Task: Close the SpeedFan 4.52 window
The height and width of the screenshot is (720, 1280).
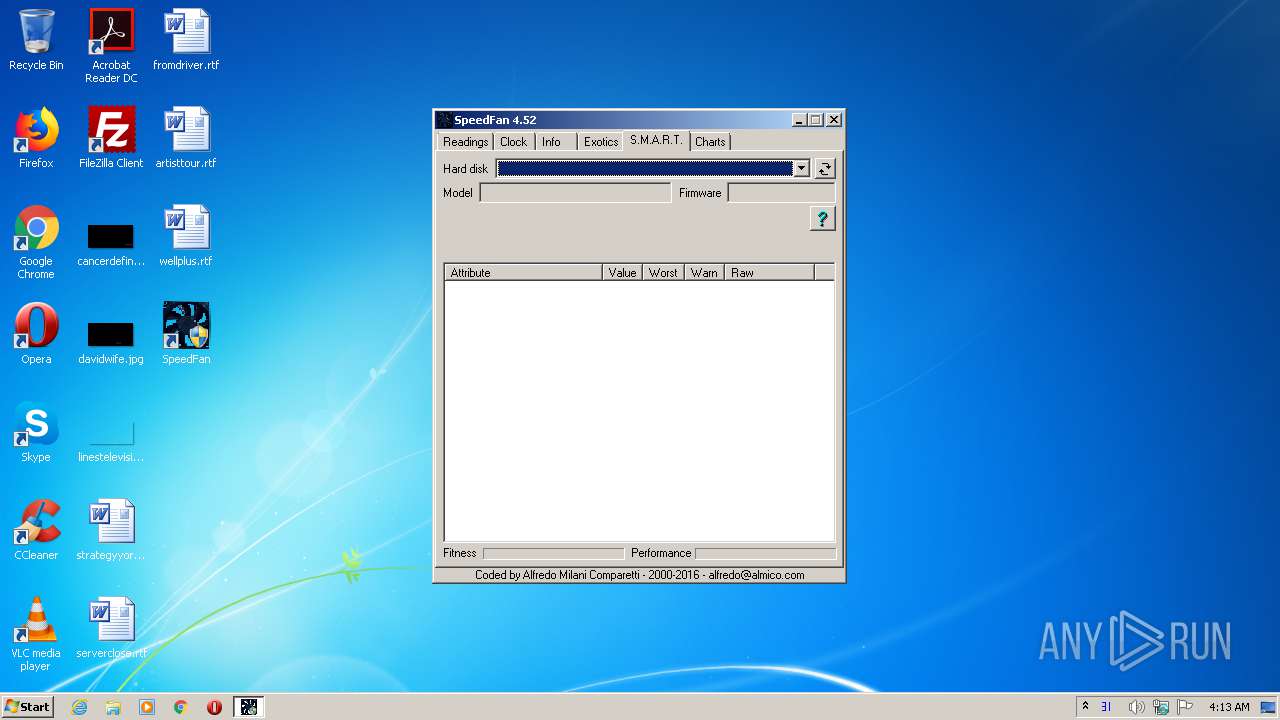Action: (x=834, y=120)
